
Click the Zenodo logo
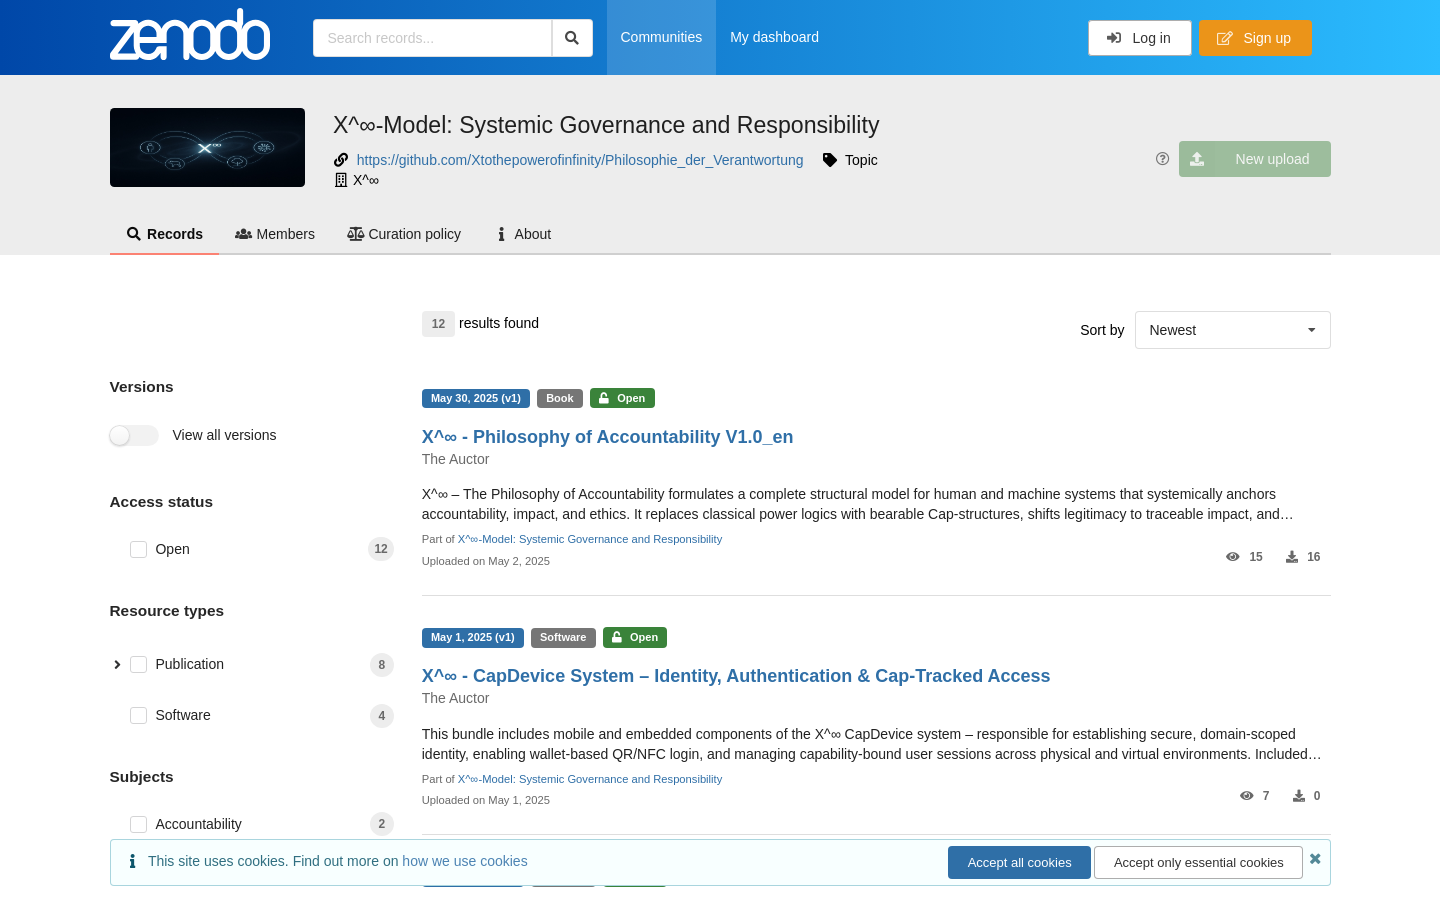click(190, 36)
